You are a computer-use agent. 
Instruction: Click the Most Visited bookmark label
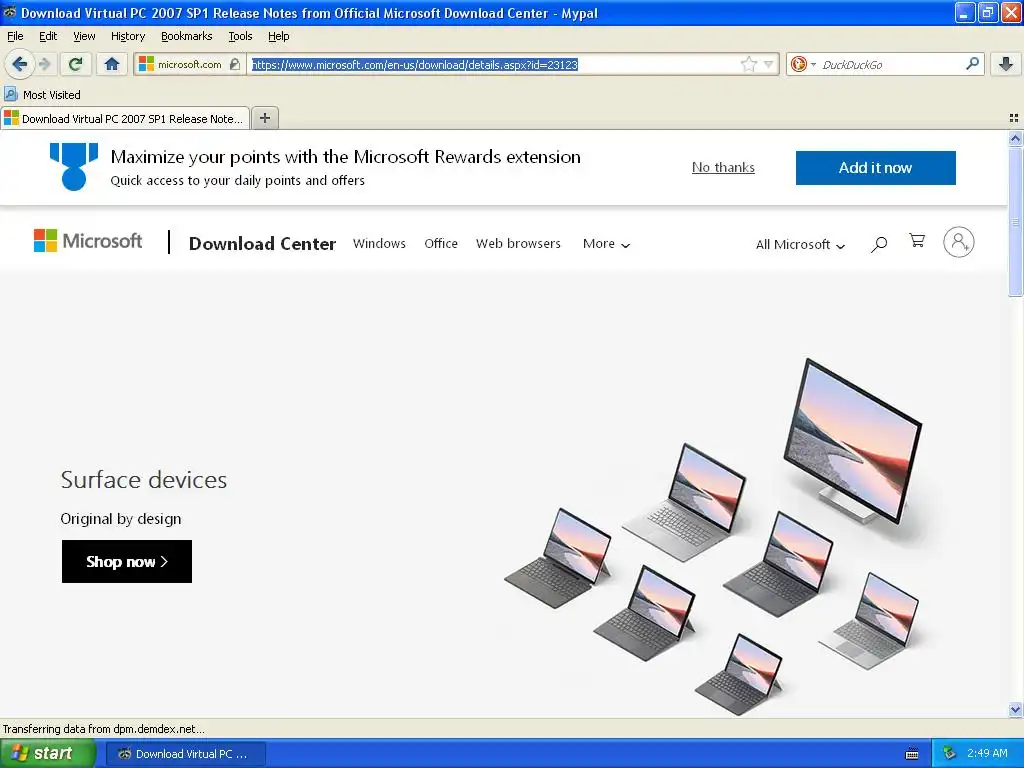coord(52,95)
